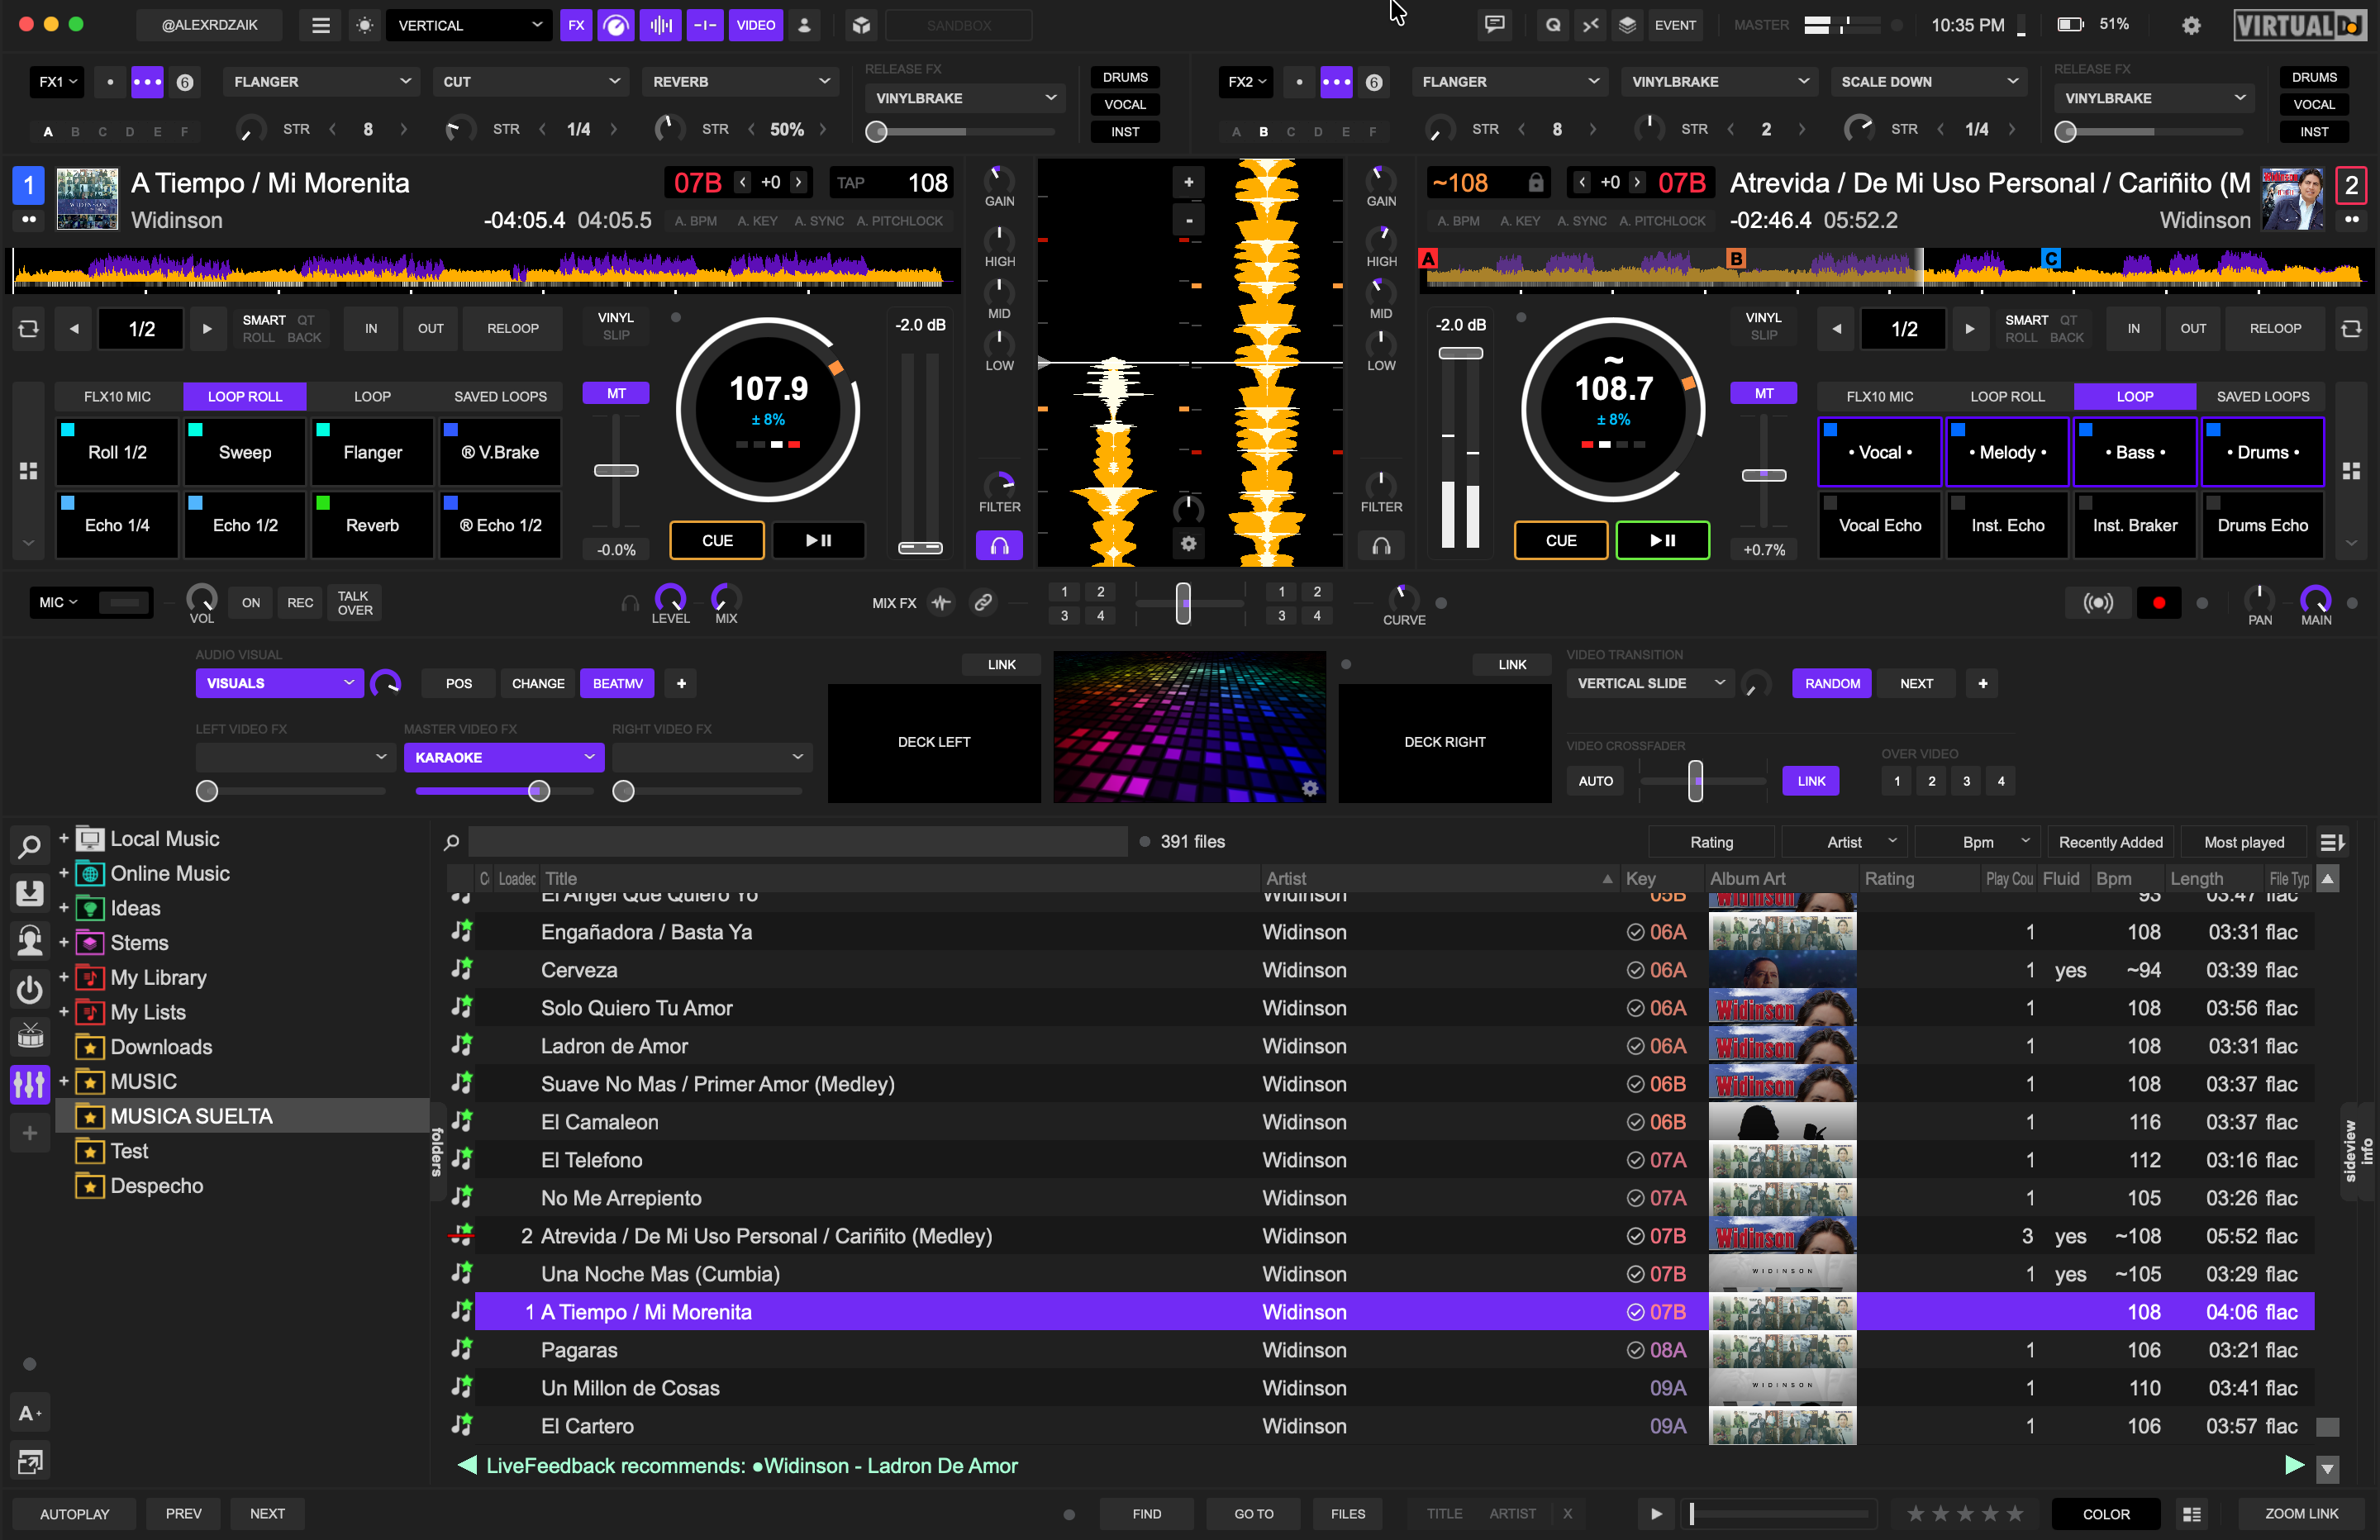Click the chat message icon in top bar

tap(1495, 25)
